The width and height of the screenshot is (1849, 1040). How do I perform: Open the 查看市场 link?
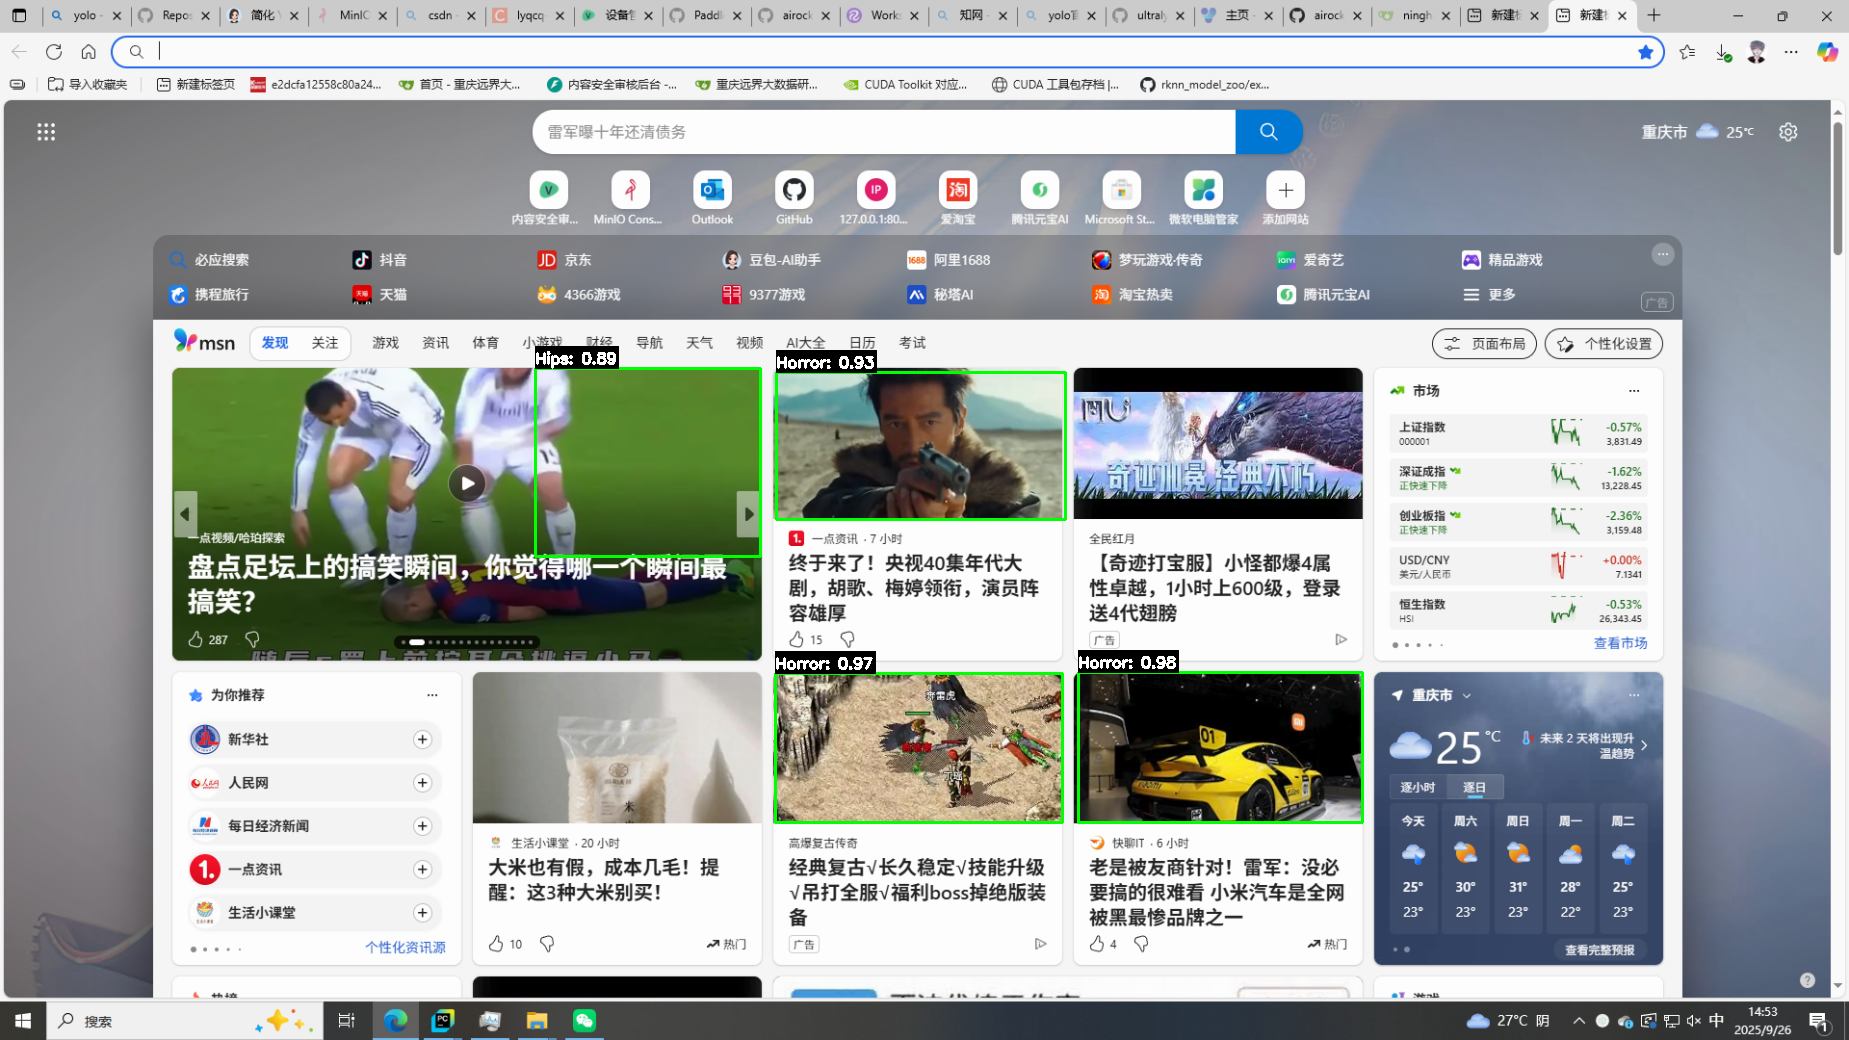pos(1620,643)
